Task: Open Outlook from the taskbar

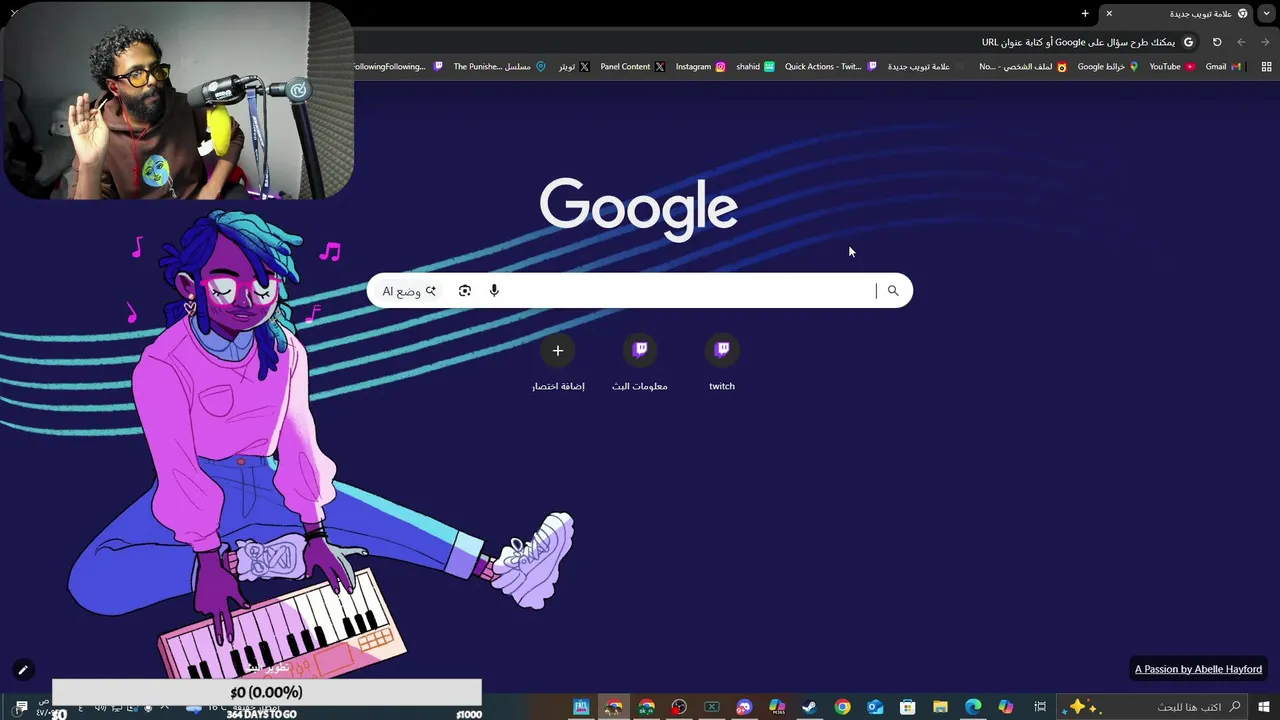Action: 875,707
